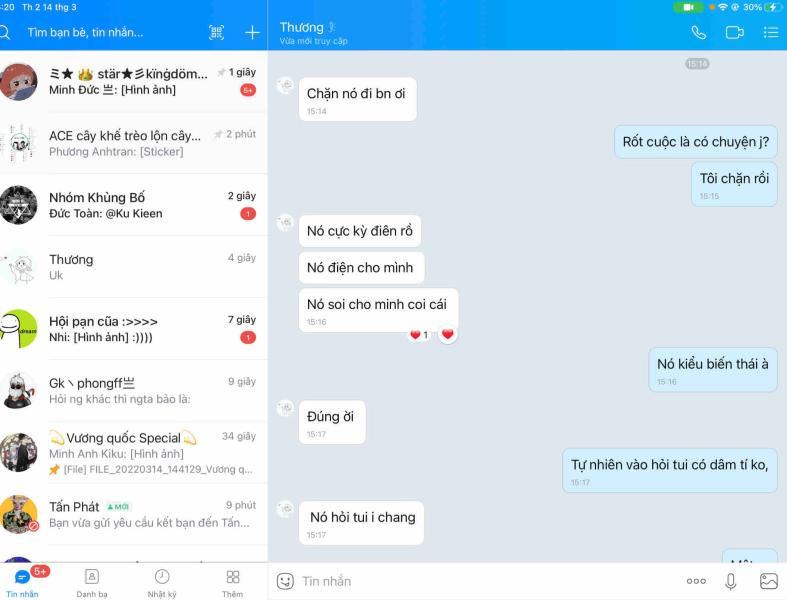Screen dimensions: 787x600
Task: Open the QR code scanner icon
Action: [x=216, y=33]
